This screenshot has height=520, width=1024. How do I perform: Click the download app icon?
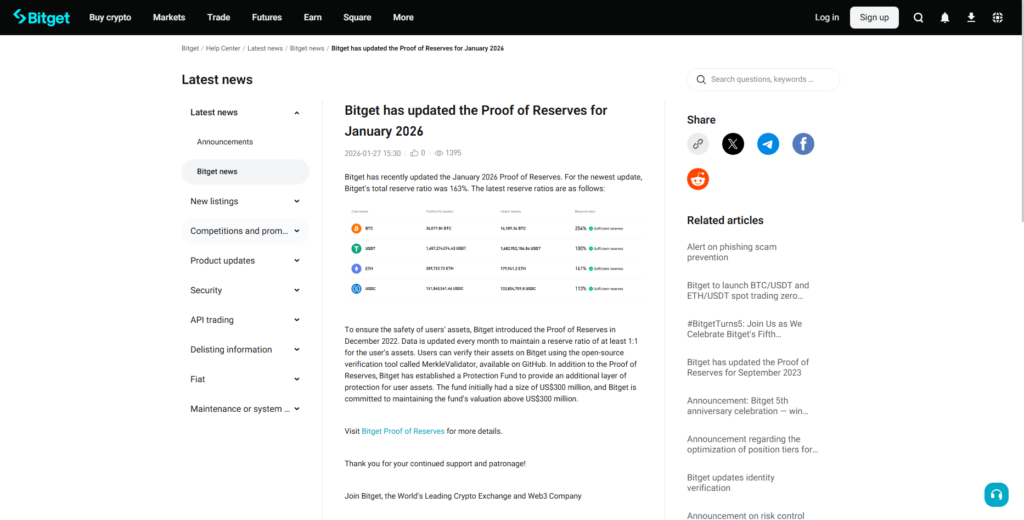tap(971, 18)
